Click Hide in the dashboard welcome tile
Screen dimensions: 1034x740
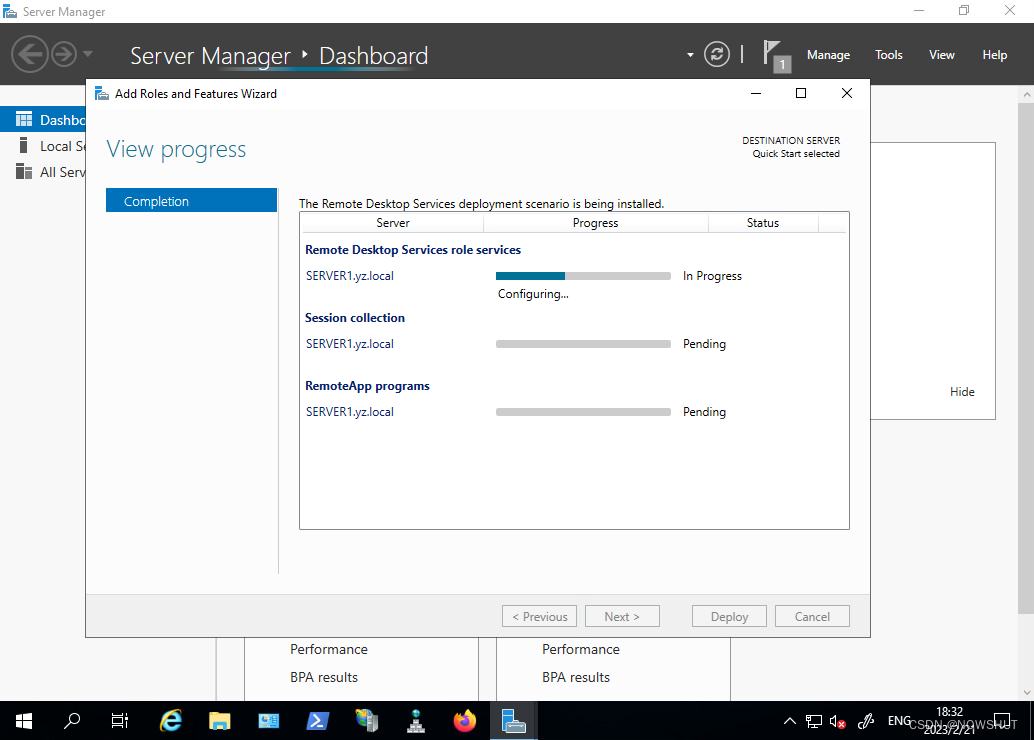pos(962,392)
